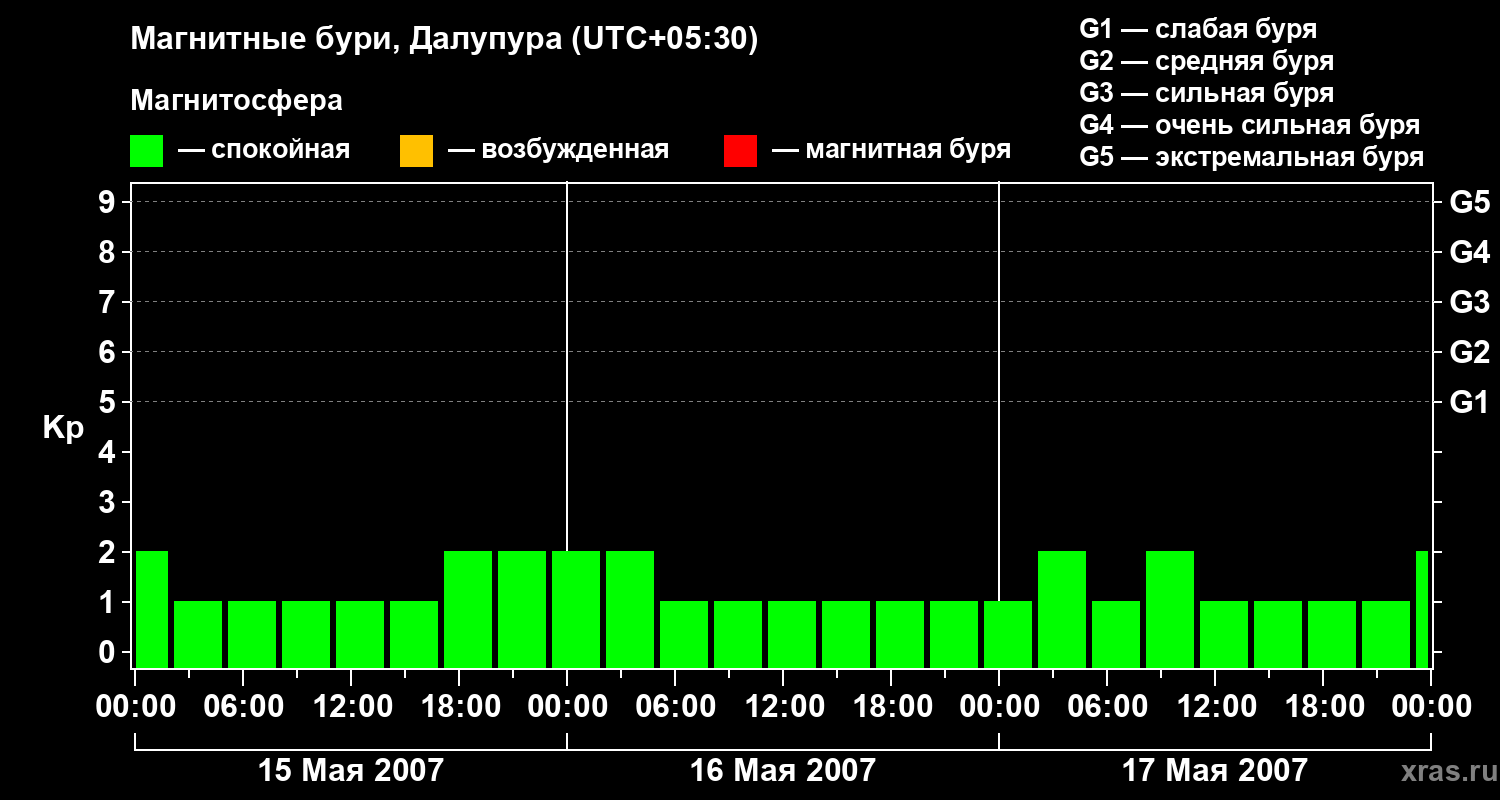The height and width of the screenshot is (800, 1500).
Task: Click the orange 'возбужденная' legend swatch
Action: click(x=416, y=150)
